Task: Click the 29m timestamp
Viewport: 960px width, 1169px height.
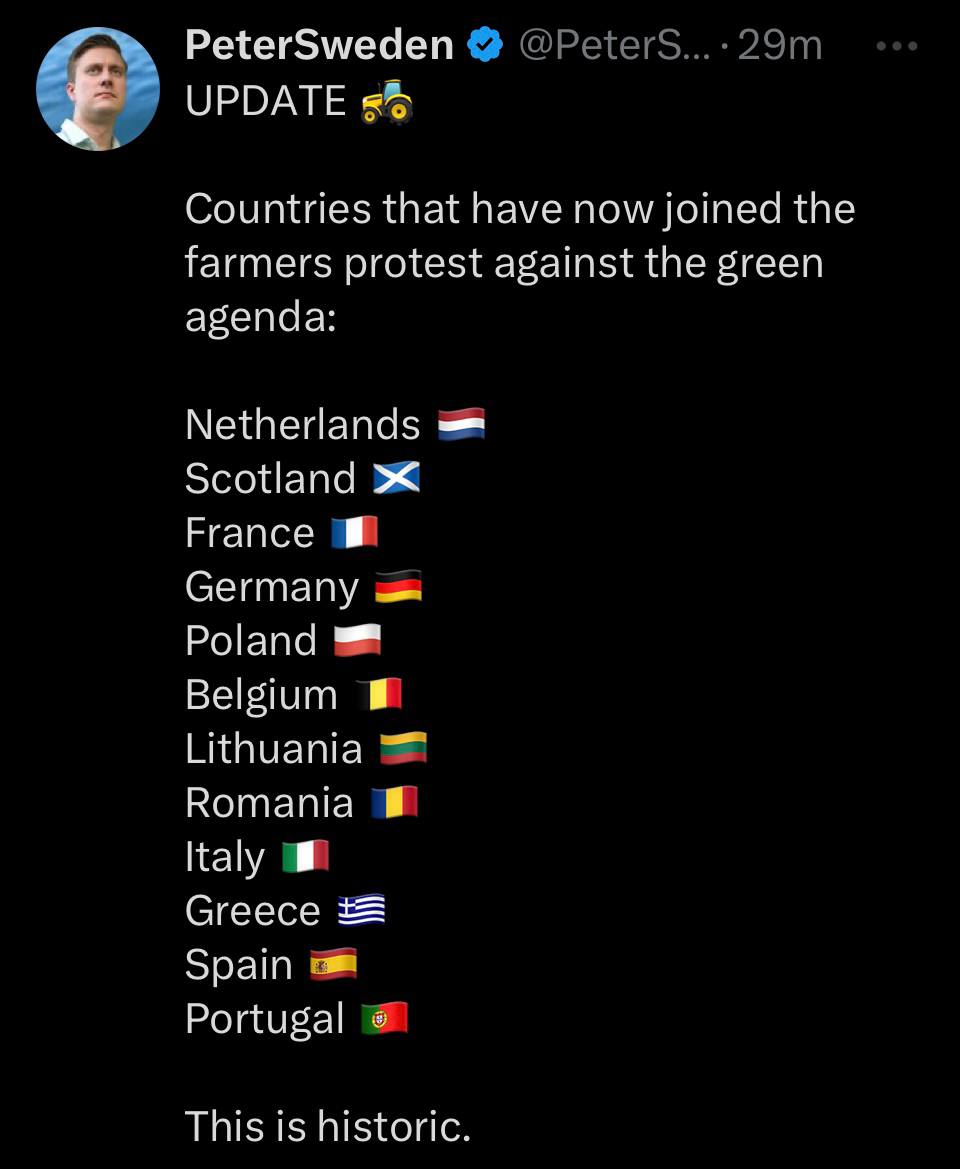Action: [779, 45]
